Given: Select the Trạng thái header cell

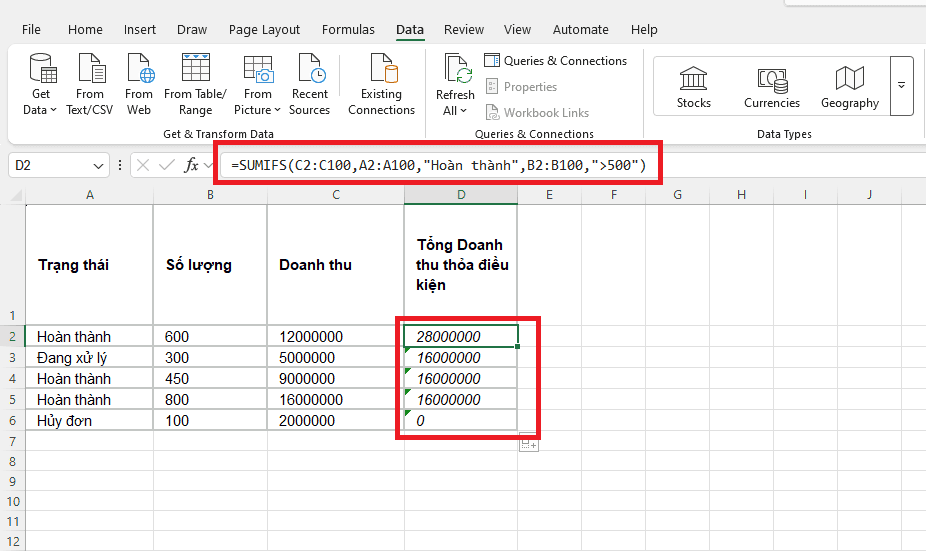Looking at the screenshot, I should (90, 265).
